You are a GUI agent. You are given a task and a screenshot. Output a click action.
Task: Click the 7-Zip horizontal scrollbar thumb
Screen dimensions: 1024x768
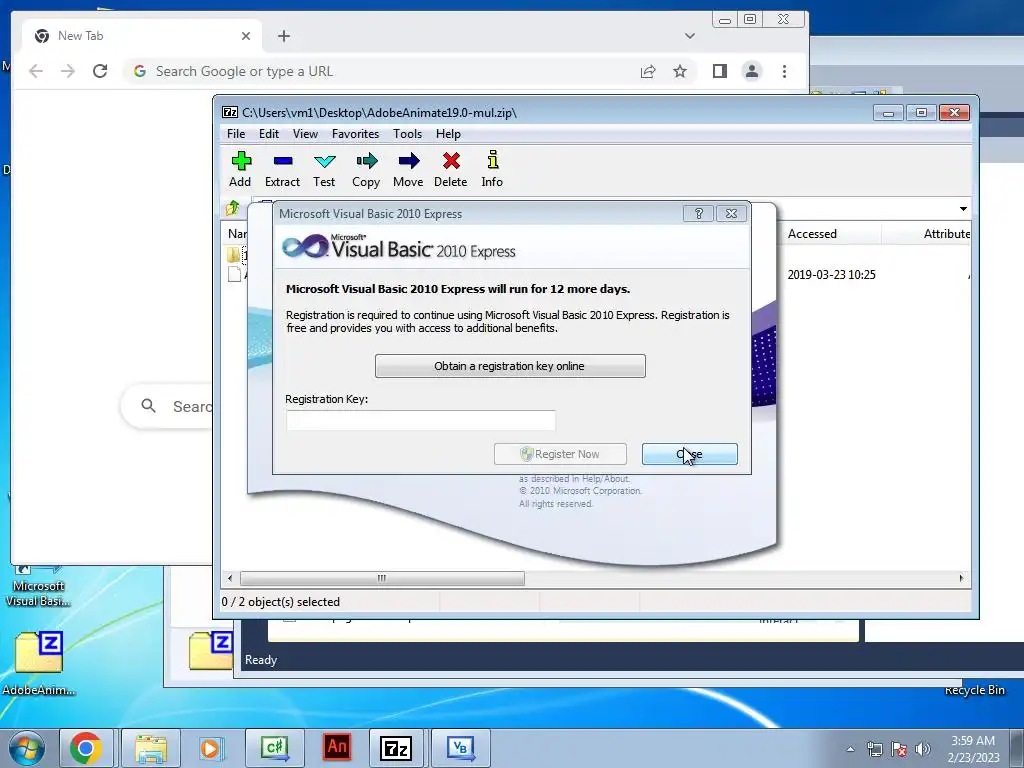click(x=382, y=578)
